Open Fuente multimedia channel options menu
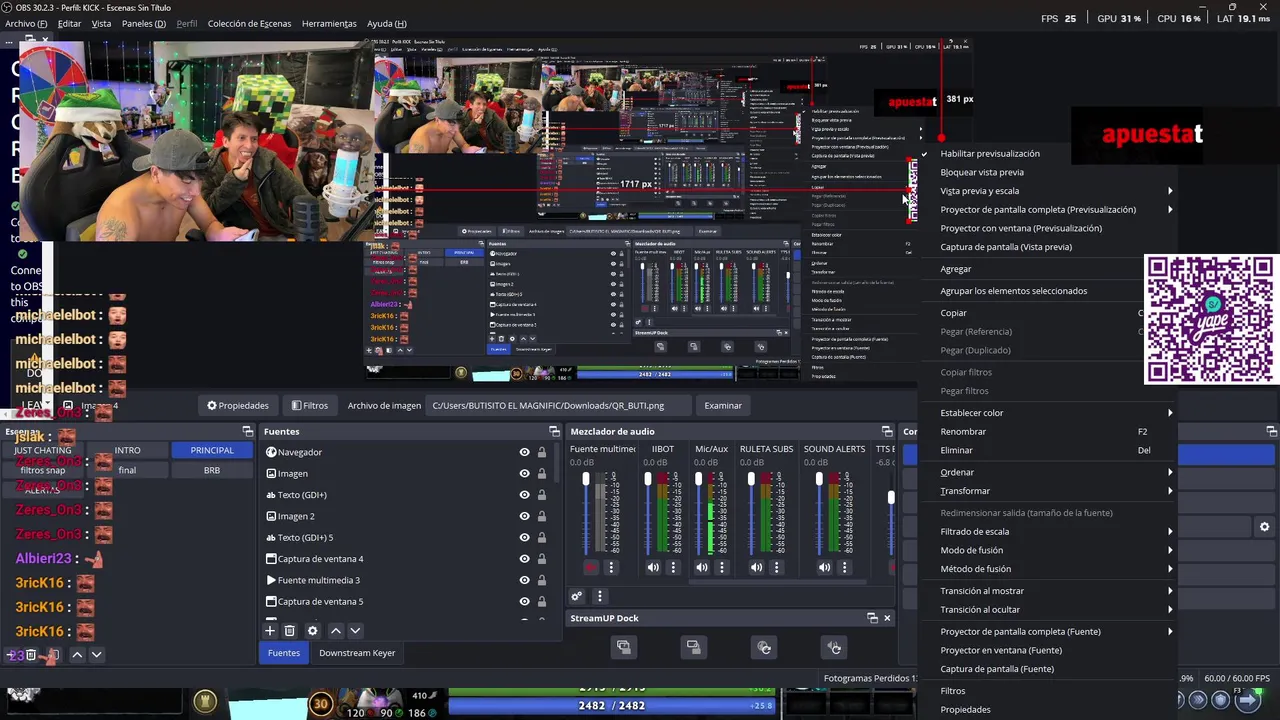Image resolution: width=1280 pixels, height=720 pixels. 611,567
